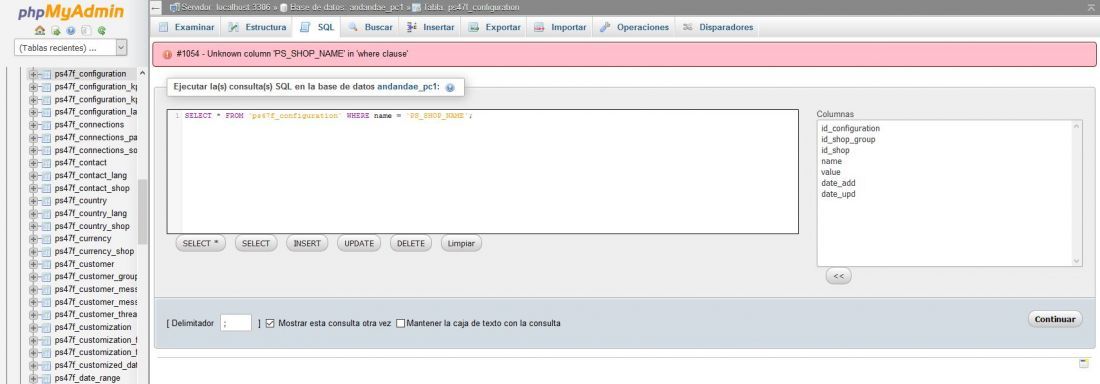Click table icon next to ps47f_country

(x=46, y=201)
